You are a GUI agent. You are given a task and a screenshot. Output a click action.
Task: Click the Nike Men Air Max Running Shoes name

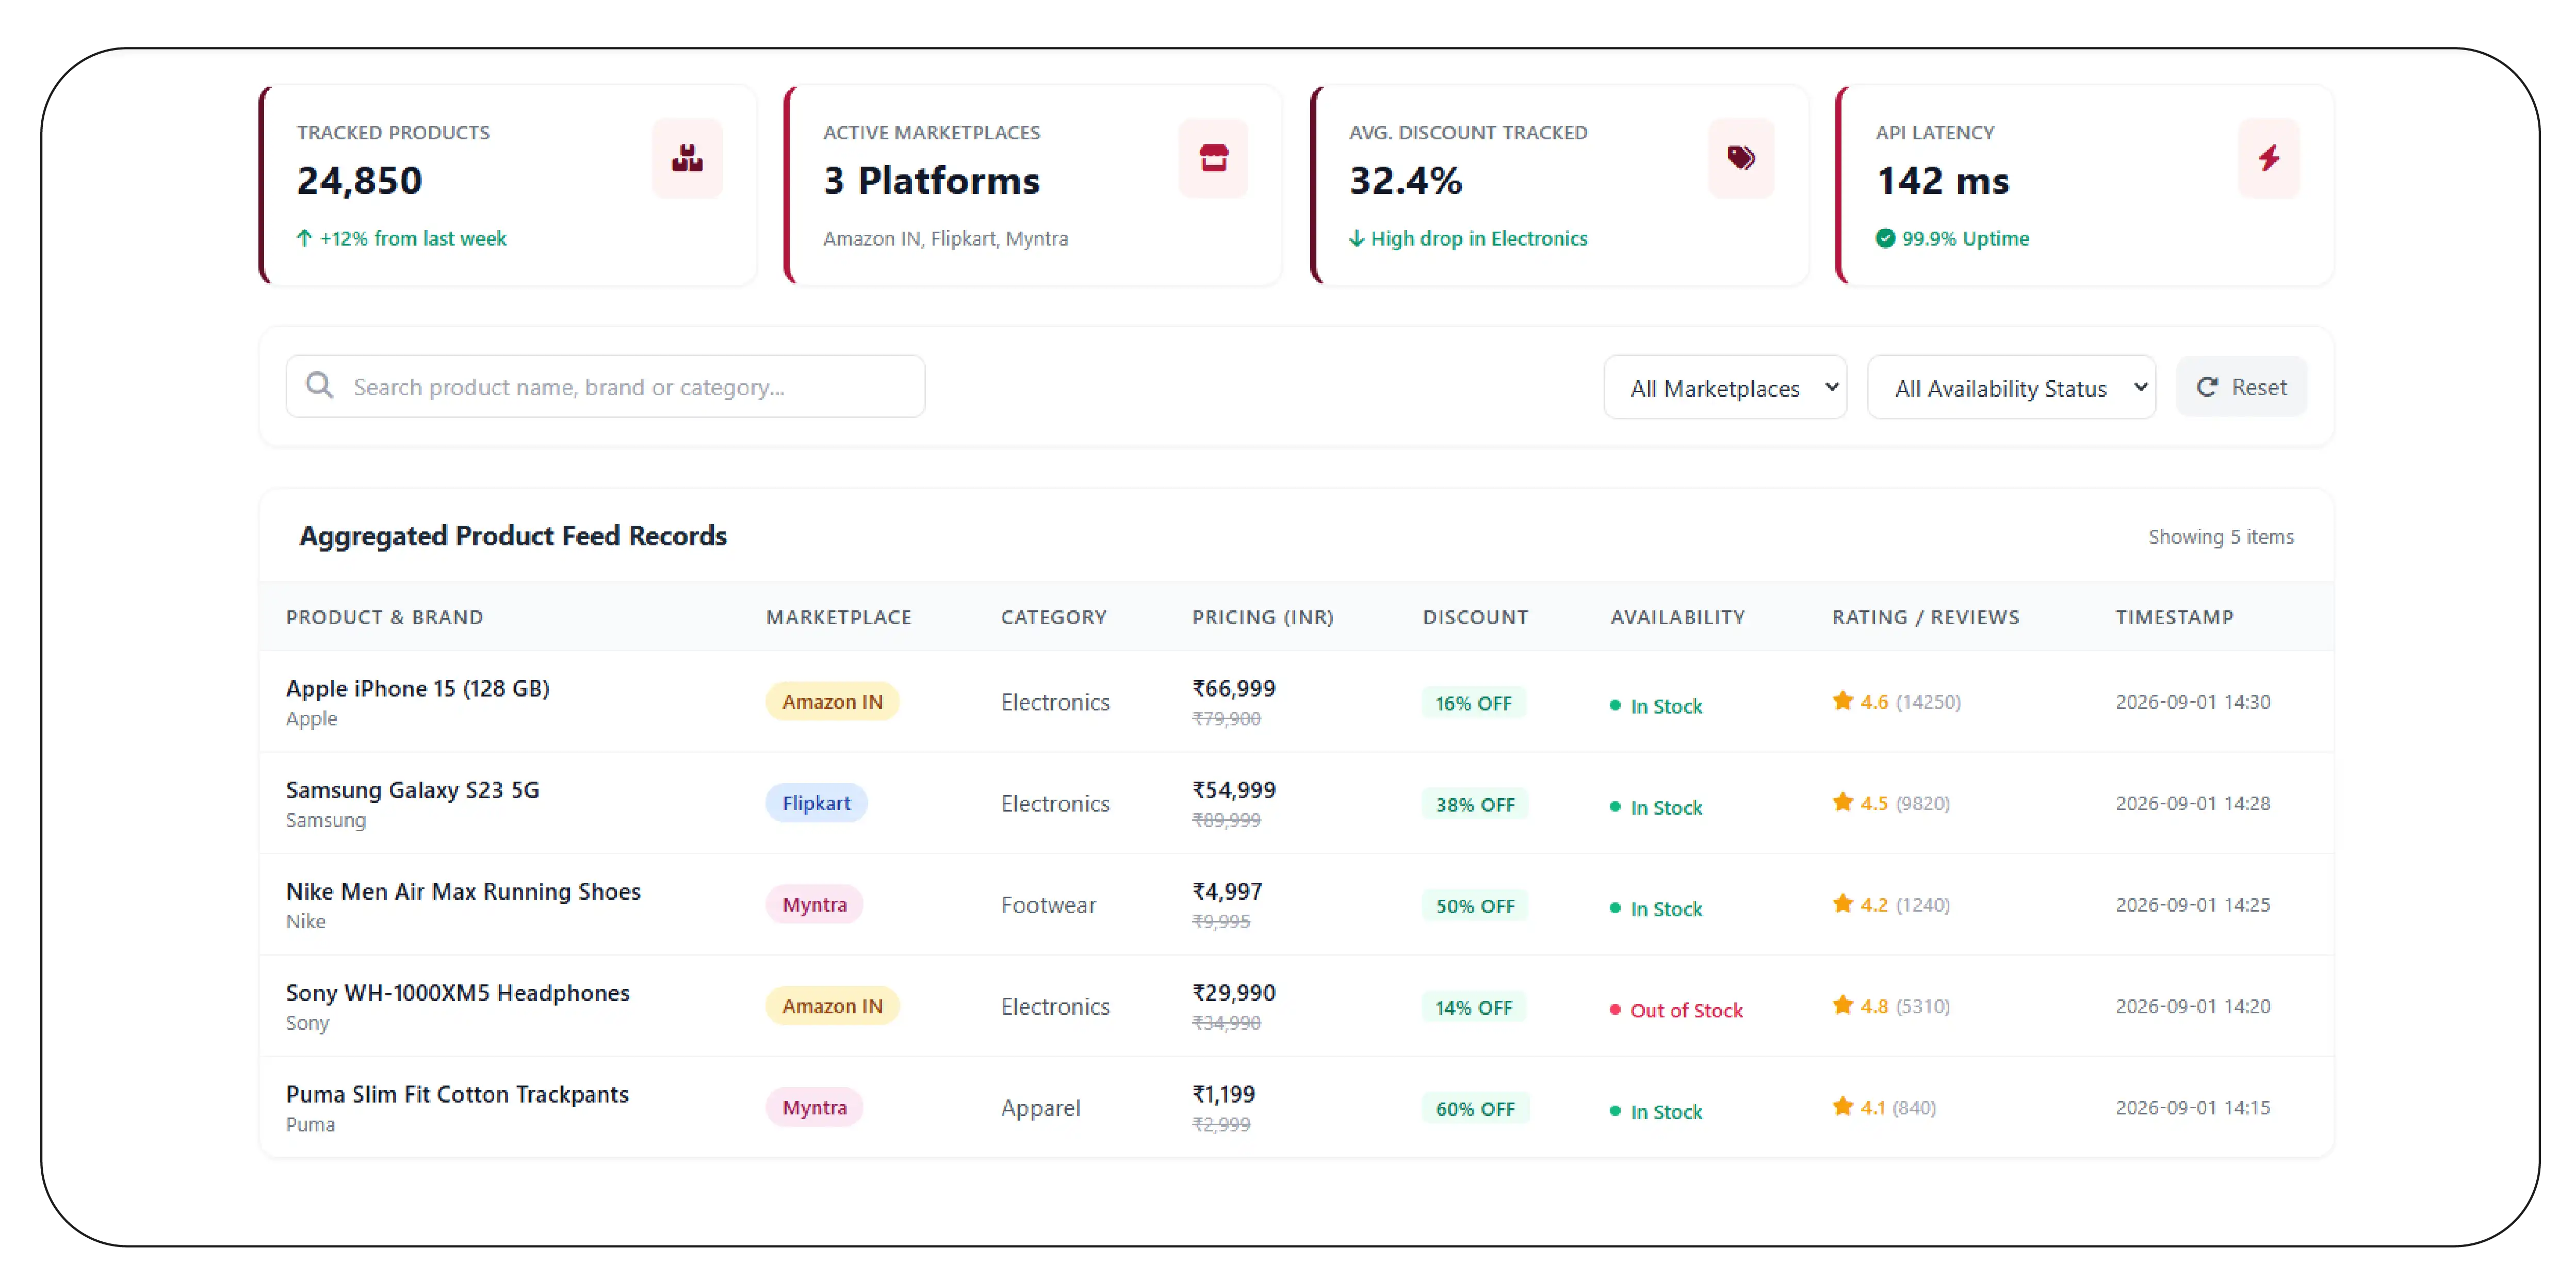463,891
